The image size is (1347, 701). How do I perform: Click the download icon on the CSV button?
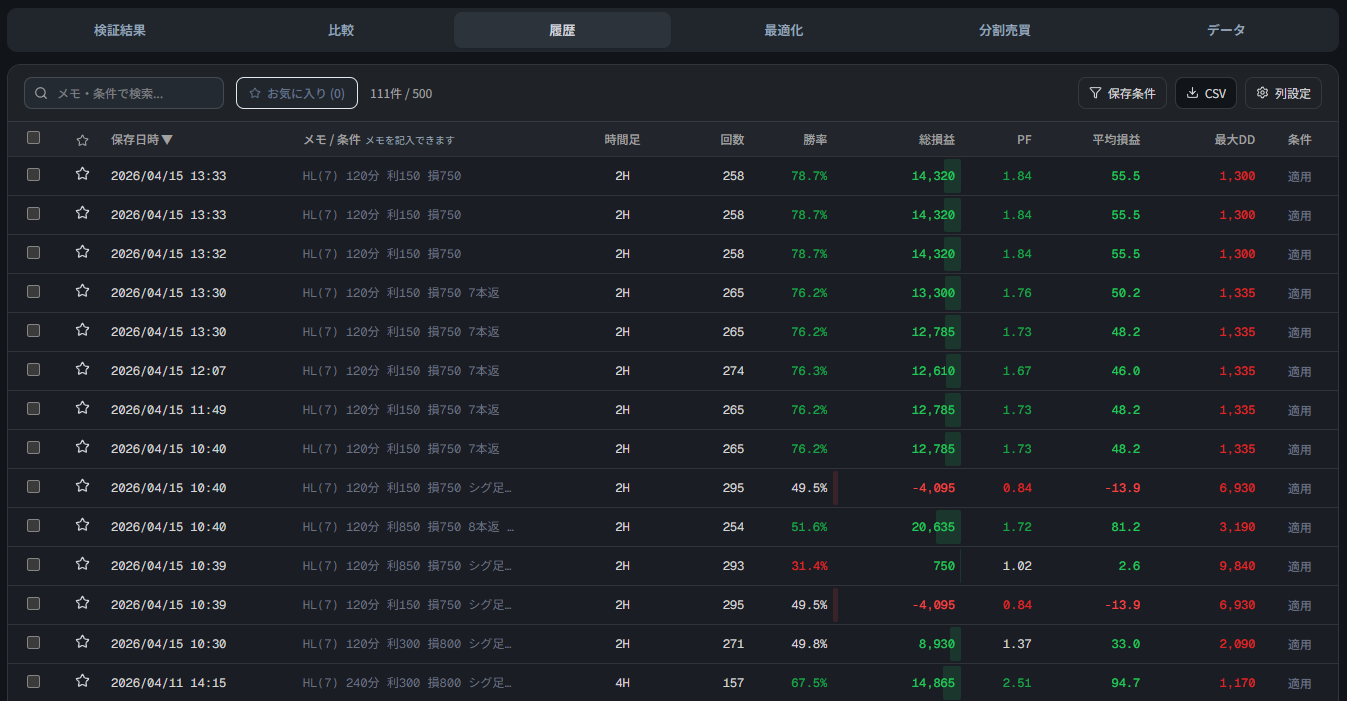coord(1192,93)
